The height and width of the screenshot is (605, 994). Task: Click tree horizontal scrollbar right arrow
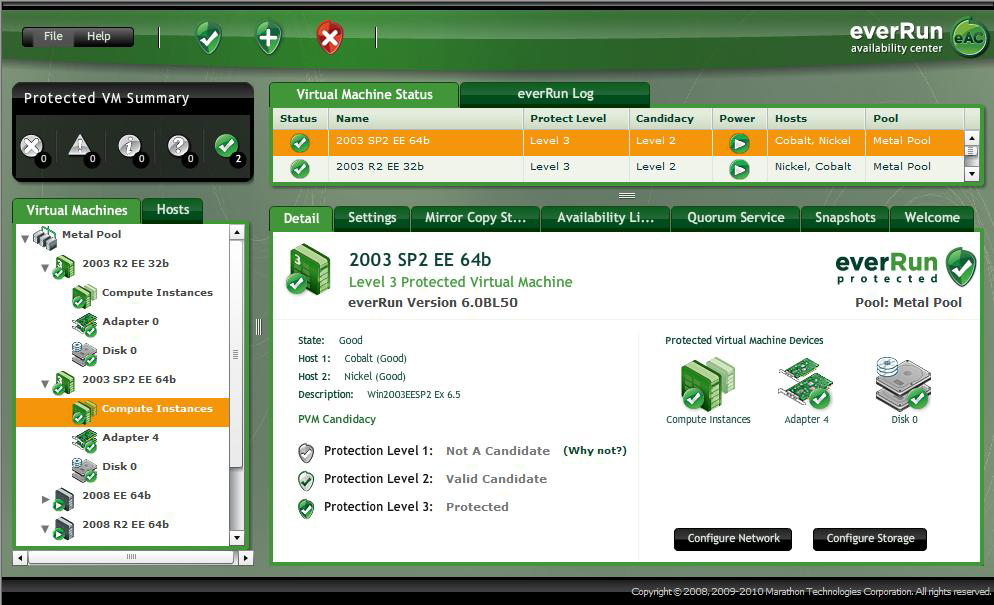click(245, 558)
